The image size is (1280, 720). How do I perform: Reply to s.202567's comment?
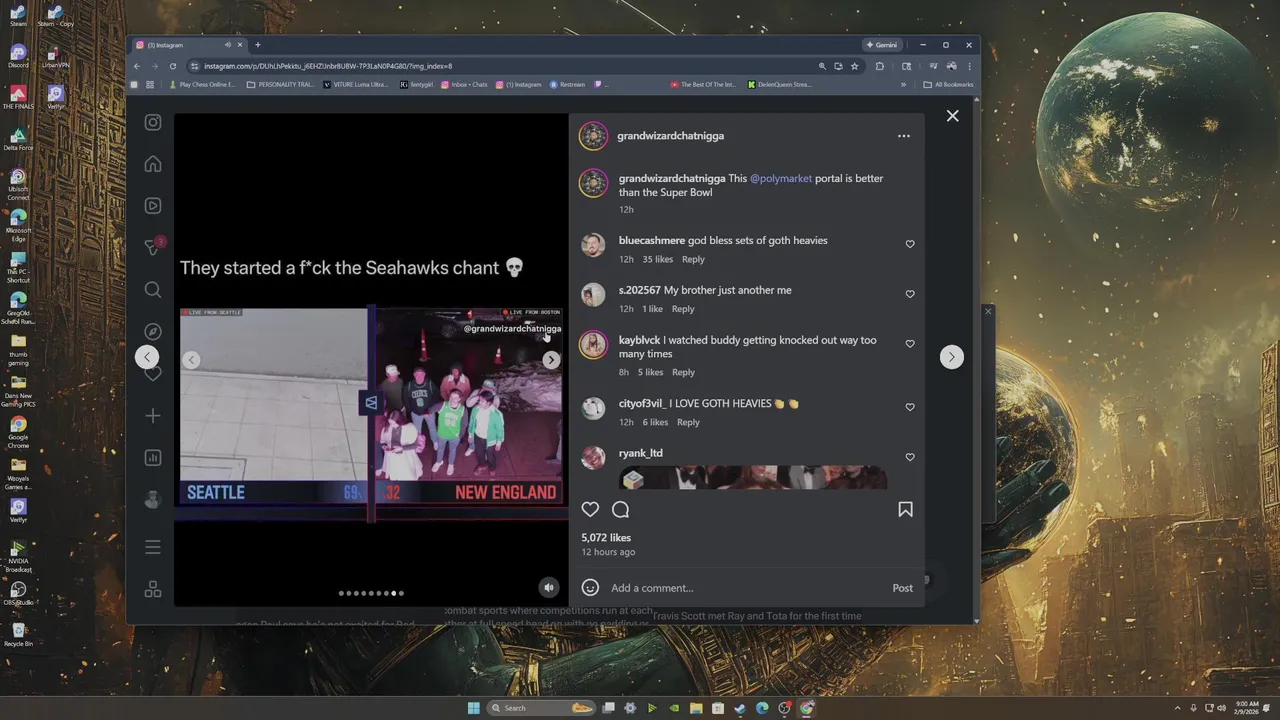pyautogui.click(x=683, y=309)
